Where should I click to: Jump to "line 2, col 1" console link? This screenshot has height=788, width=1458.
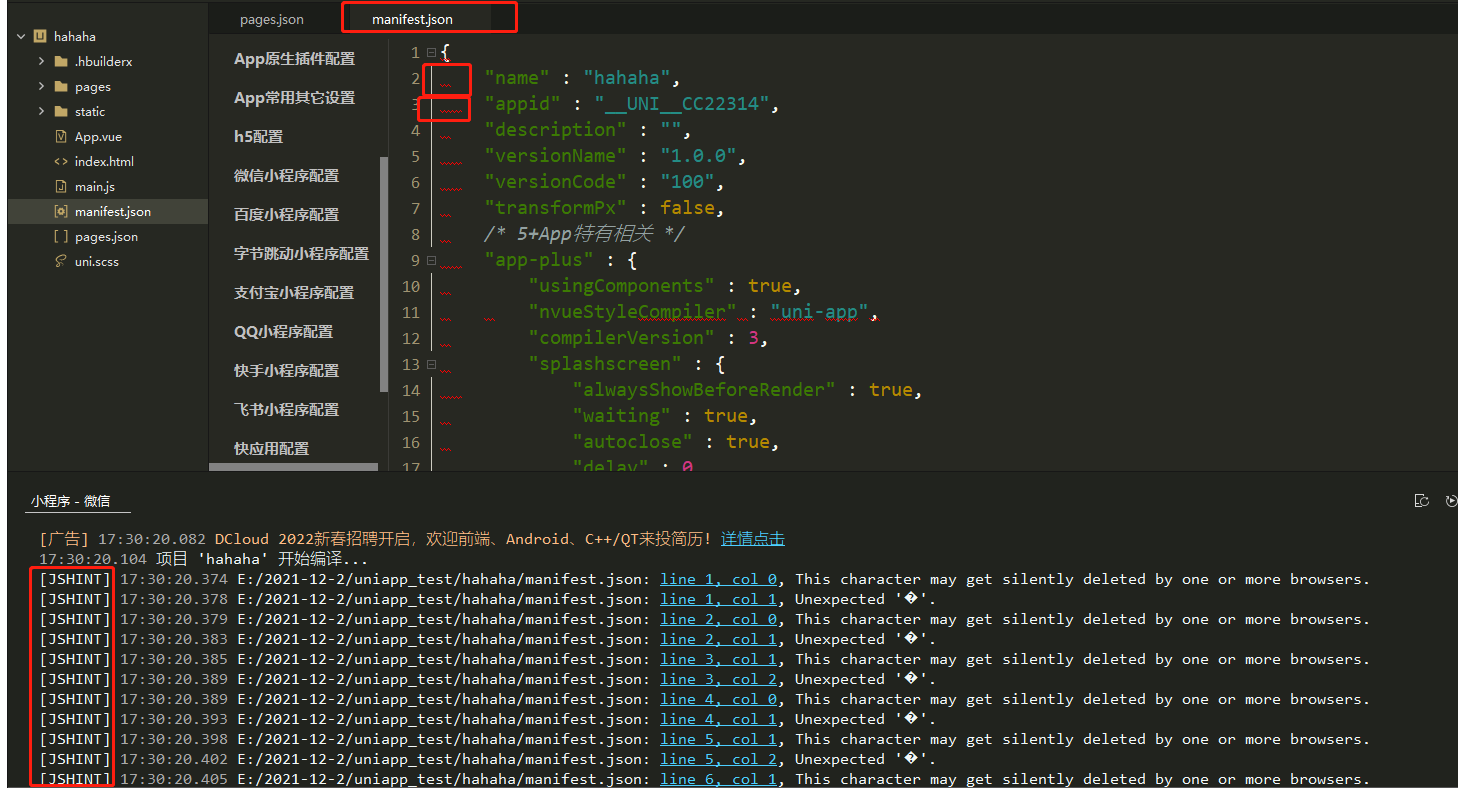pos(718,639)
